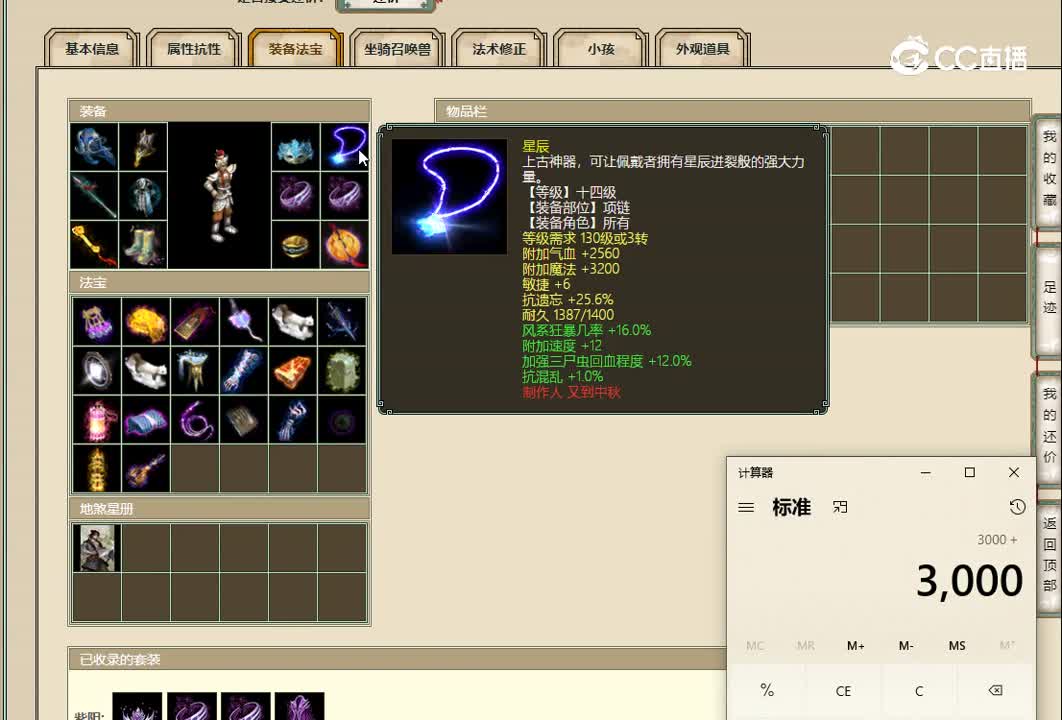Click the 耐久 1387/1400 line
1062x720 pixels.
pyautogui.click(x=568, y=314)
